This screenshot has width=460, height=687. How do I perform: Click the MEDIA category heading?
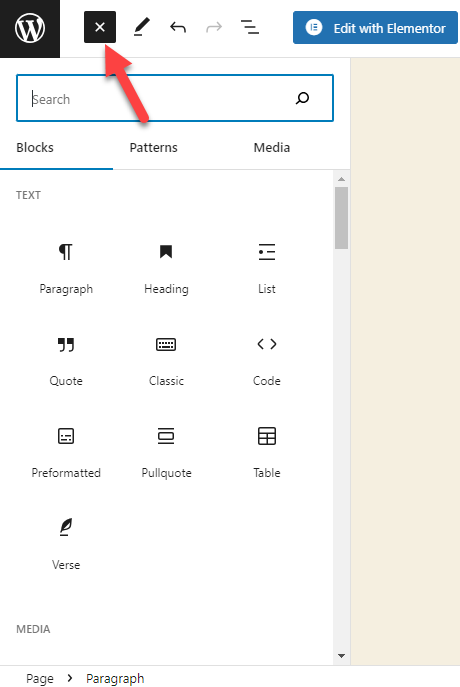click(x=33, y=629)
